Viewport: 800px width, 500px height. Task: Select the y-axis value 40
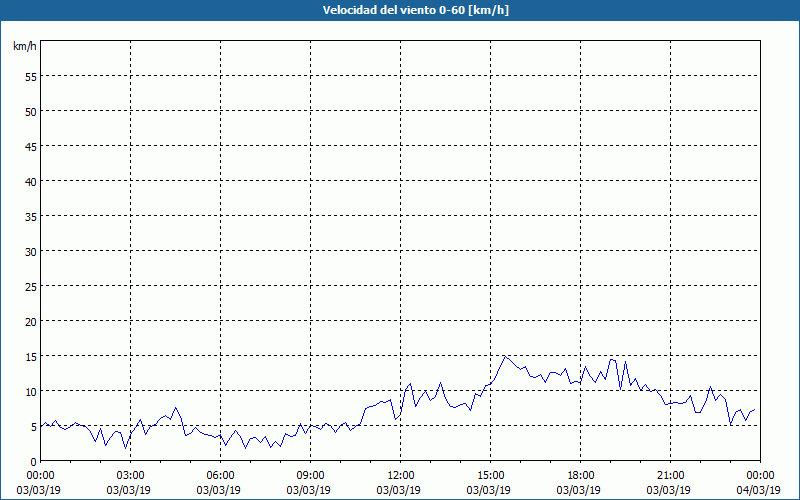31,181
